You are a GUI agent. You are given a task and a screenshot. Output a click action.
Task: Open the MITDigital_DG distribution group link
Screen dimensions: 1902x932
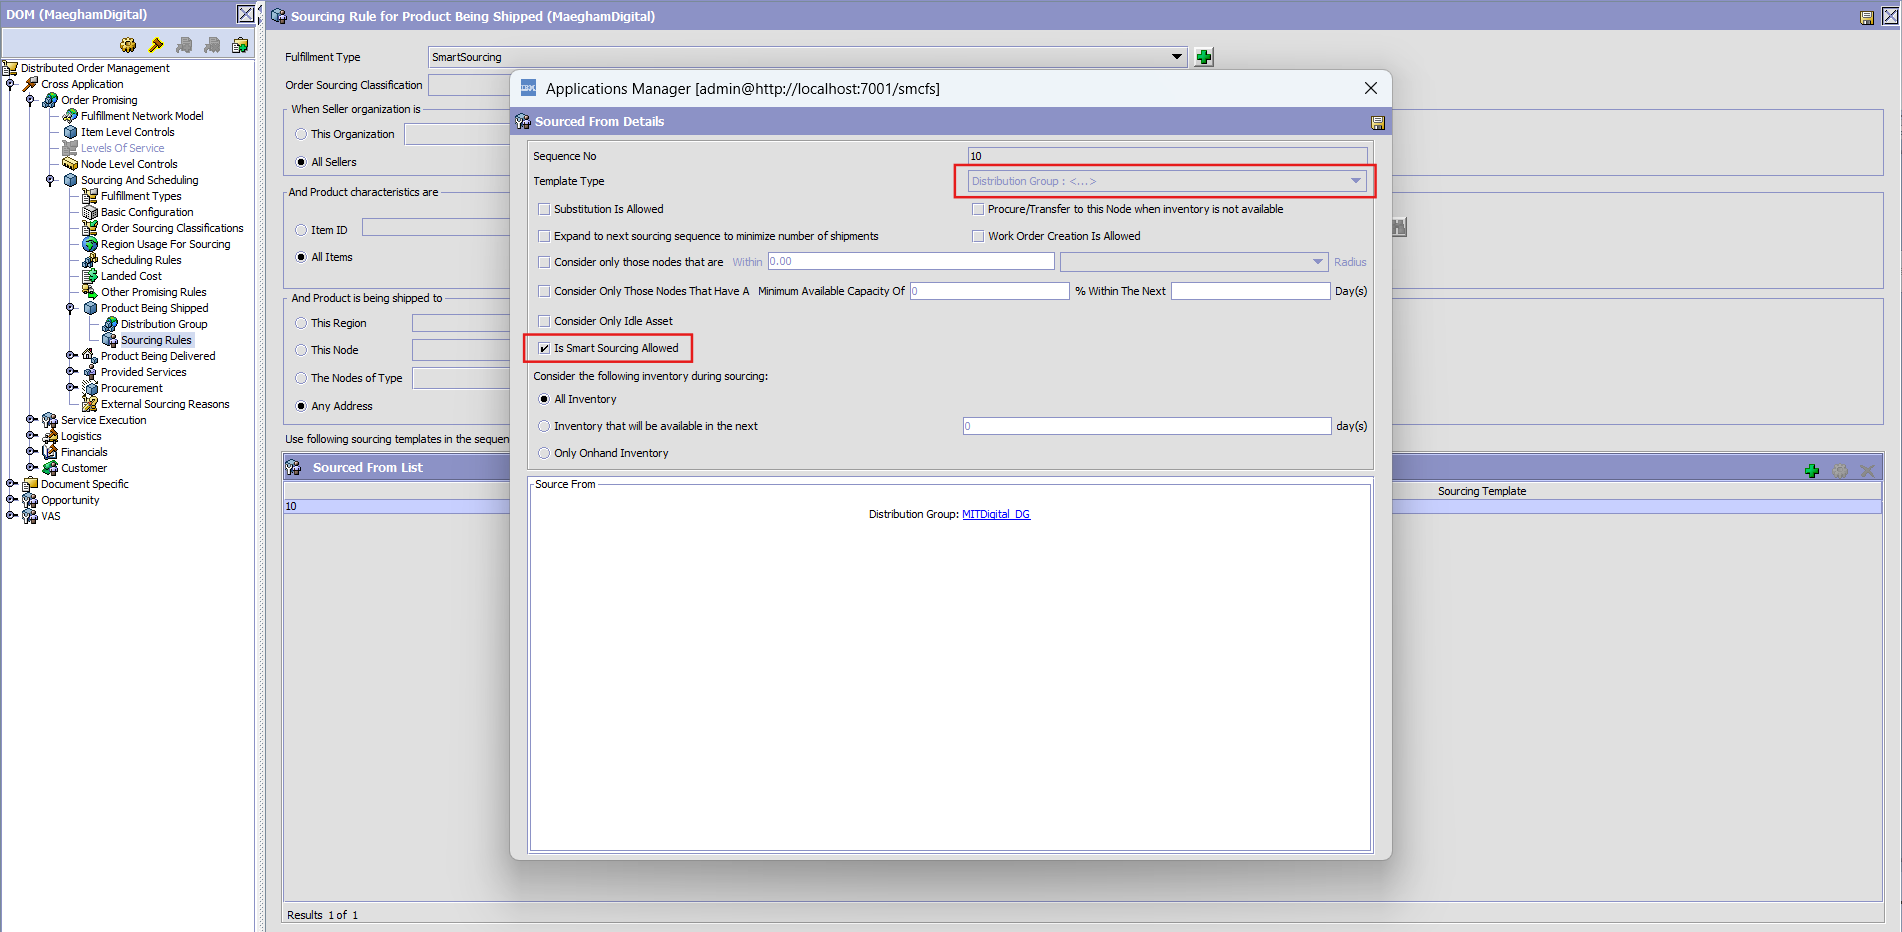[x=995, y=514]
